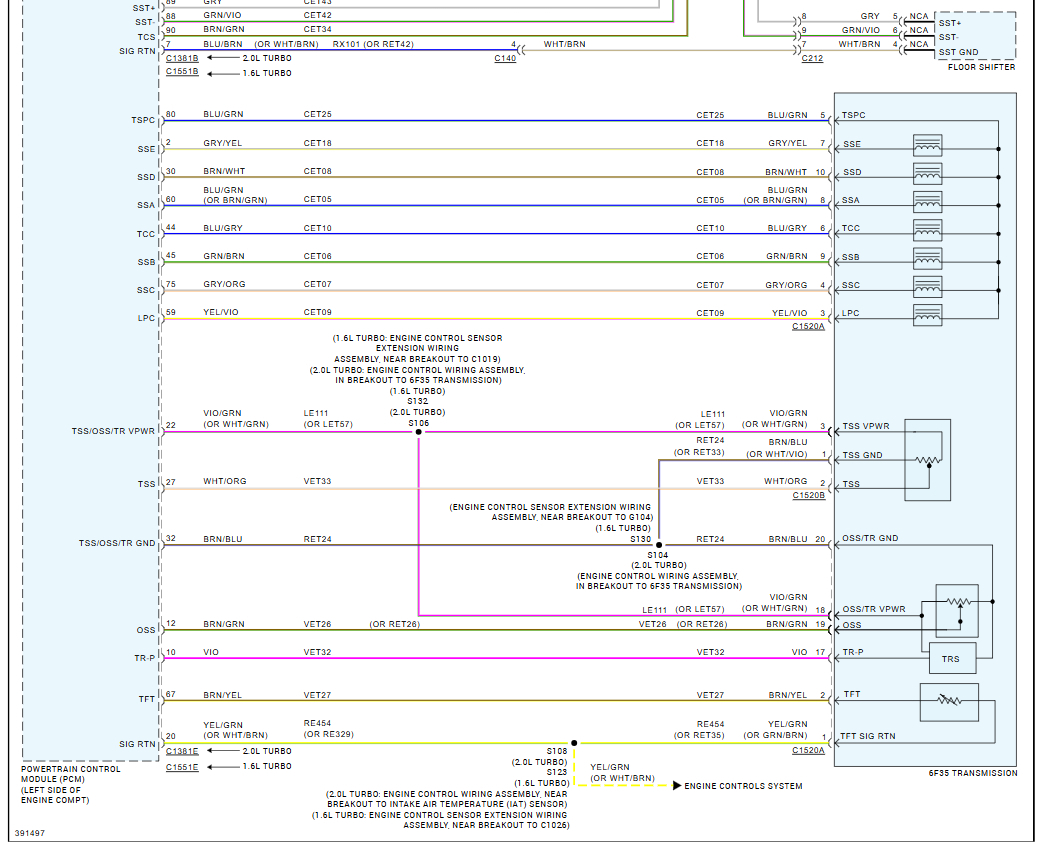Image resolution: width=1047 pixels, height=844 pixels.
Task: Open connector reference C1381B
Action: (x=182, y=58)
